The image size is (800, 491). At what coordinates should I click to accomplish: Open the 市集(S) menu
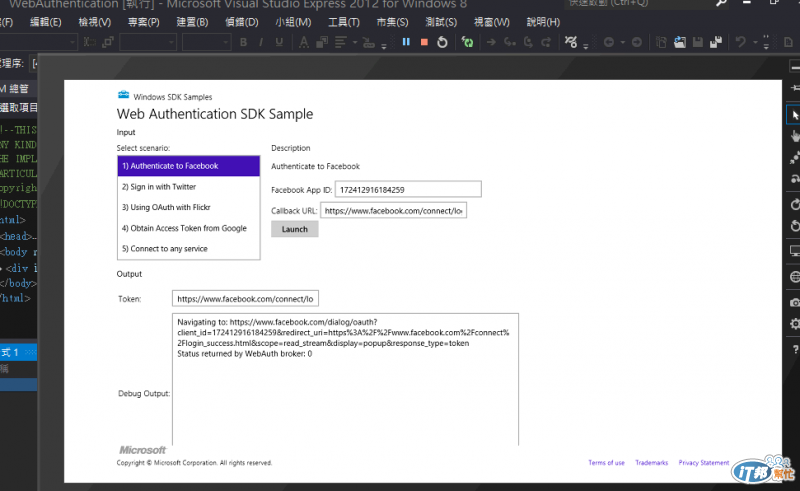(x=392, y=22)
